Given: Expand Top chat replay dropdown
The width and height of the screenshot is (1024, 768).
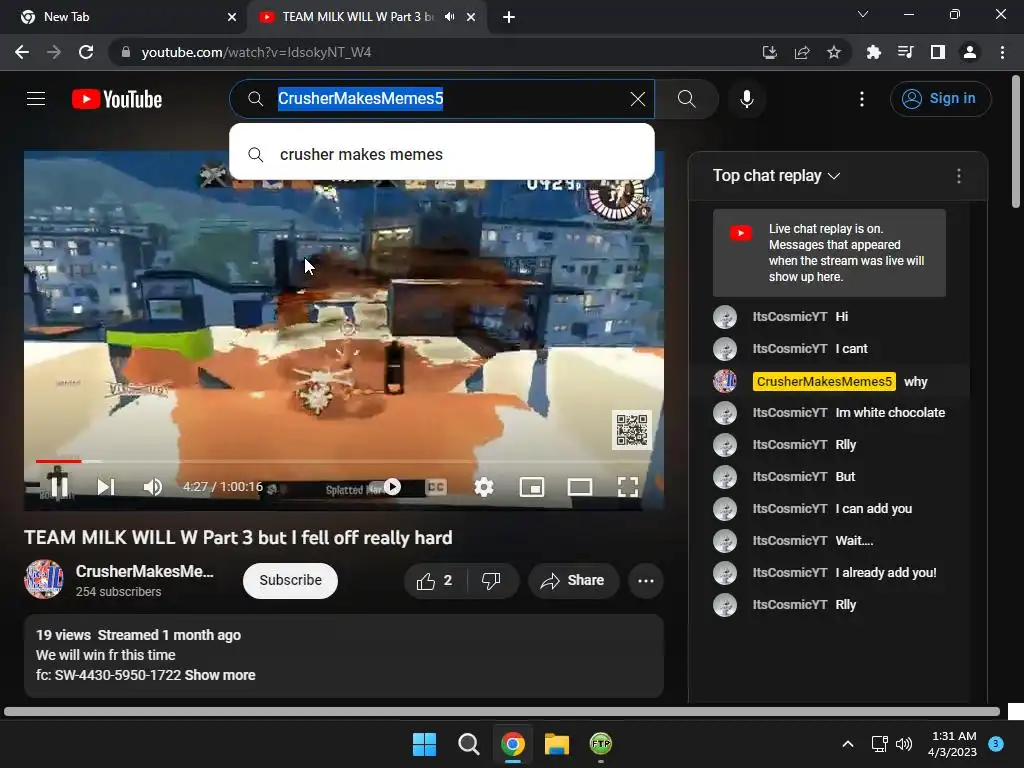Looking at the screenshot, I should (x=776, y=176).
